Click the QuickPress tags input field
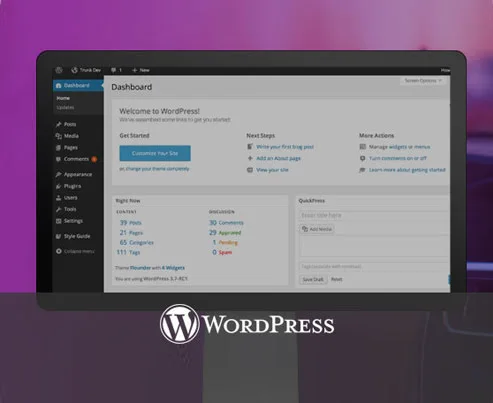 coord(375,266)
